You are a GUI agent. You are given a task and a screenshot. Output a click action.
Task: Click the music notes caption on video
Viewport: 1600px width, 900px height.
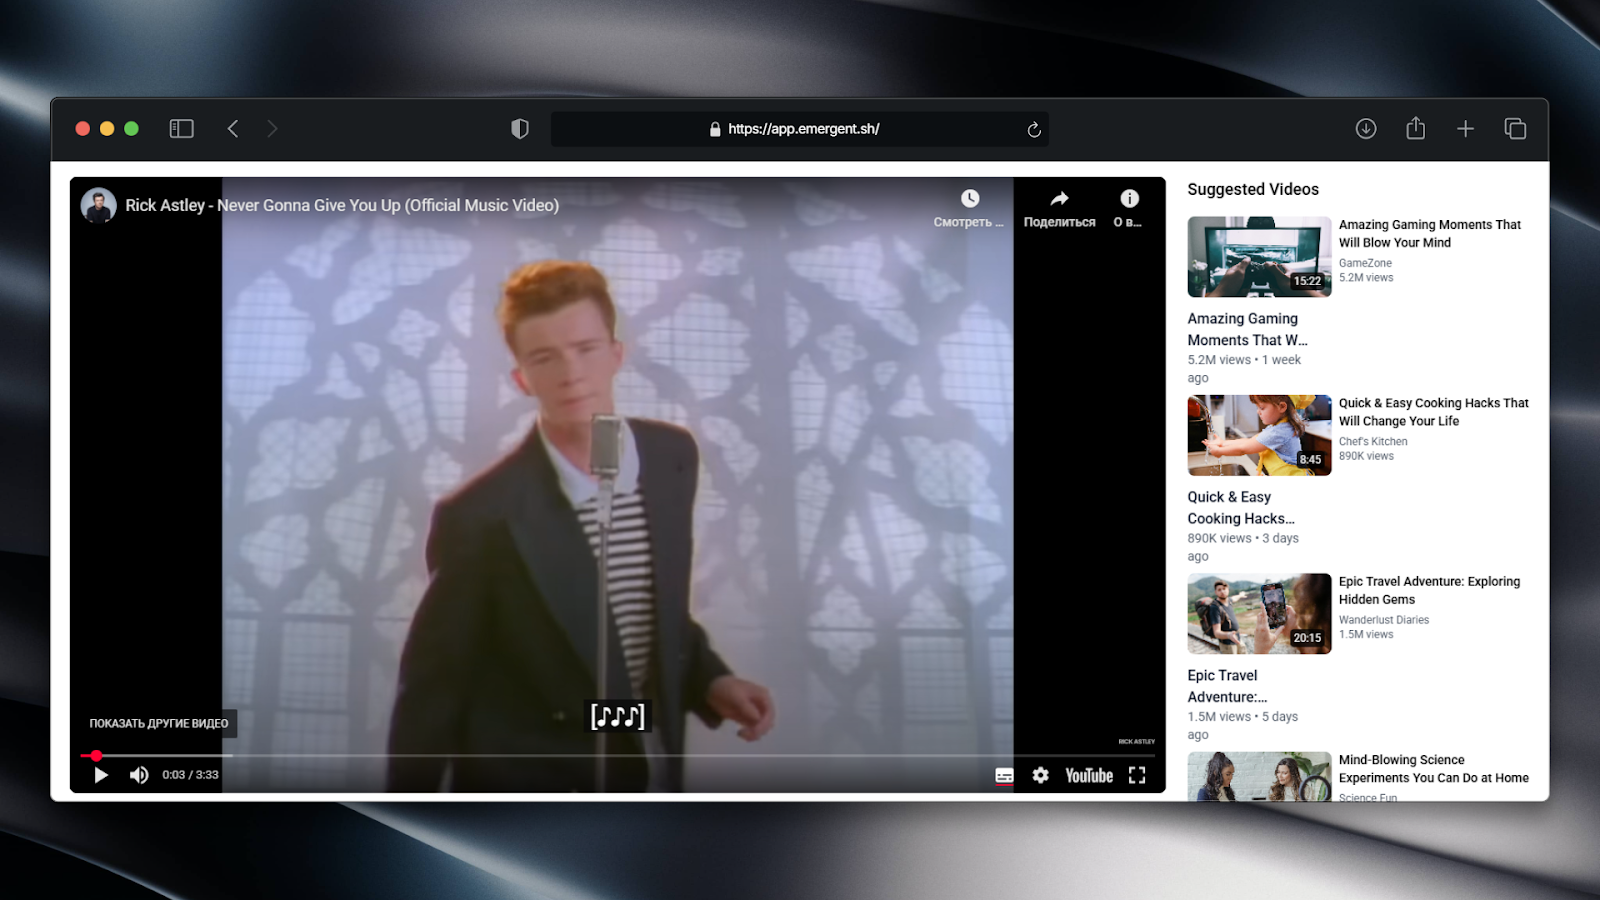[x=618, y=716]
